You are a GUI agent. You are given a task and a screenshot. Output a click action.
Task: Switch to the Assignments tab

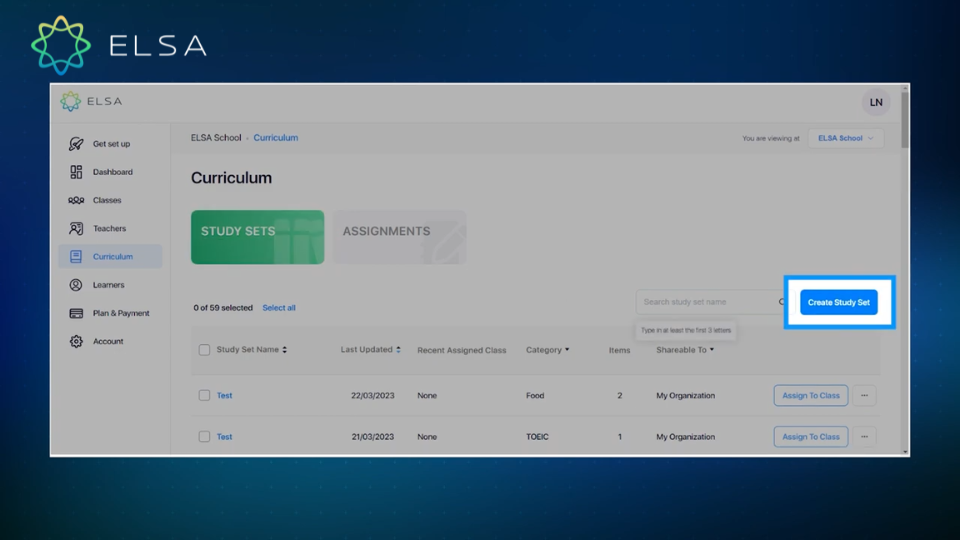pos(400,237)
